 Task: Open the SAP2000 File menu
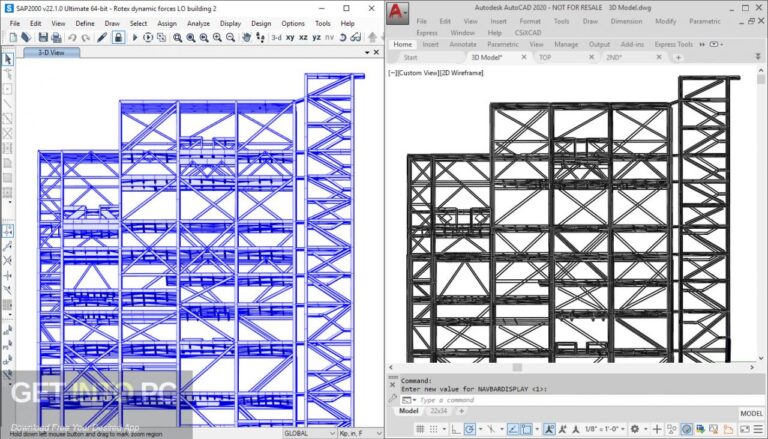coord(15,23)
